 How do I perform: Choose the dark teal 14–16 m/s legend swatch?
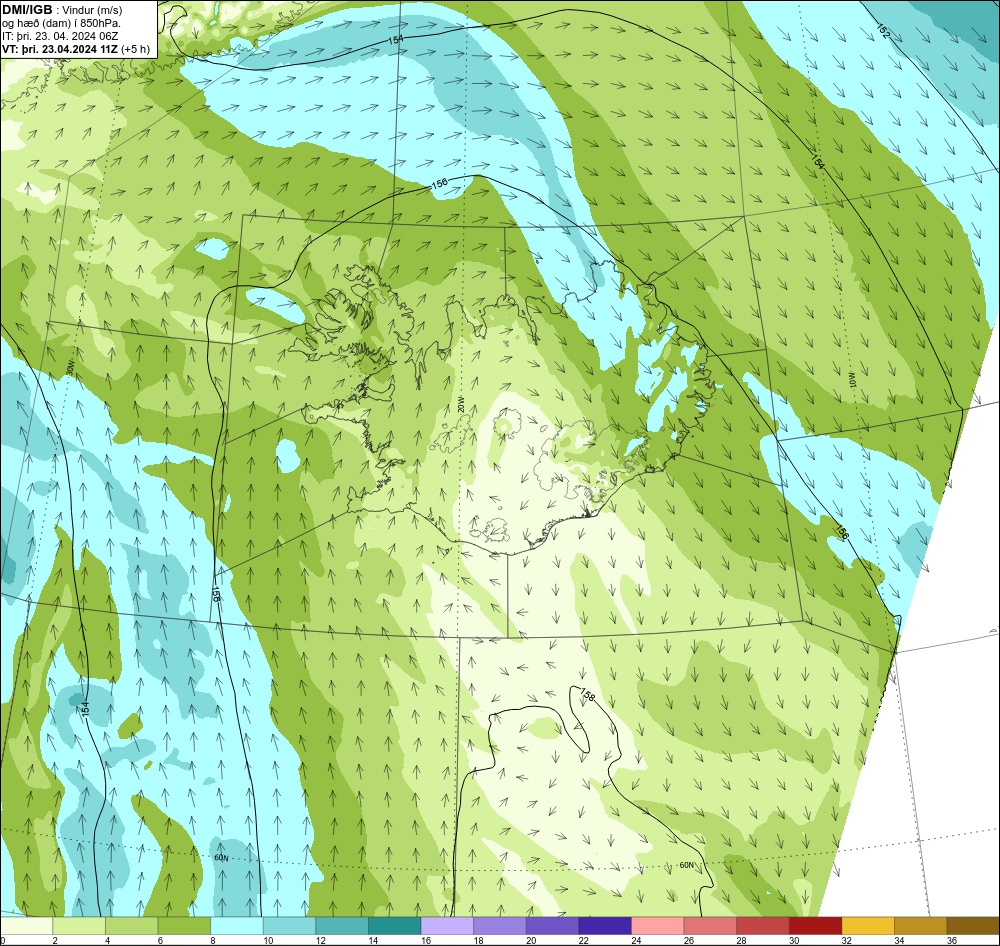(x=395, y=926)
